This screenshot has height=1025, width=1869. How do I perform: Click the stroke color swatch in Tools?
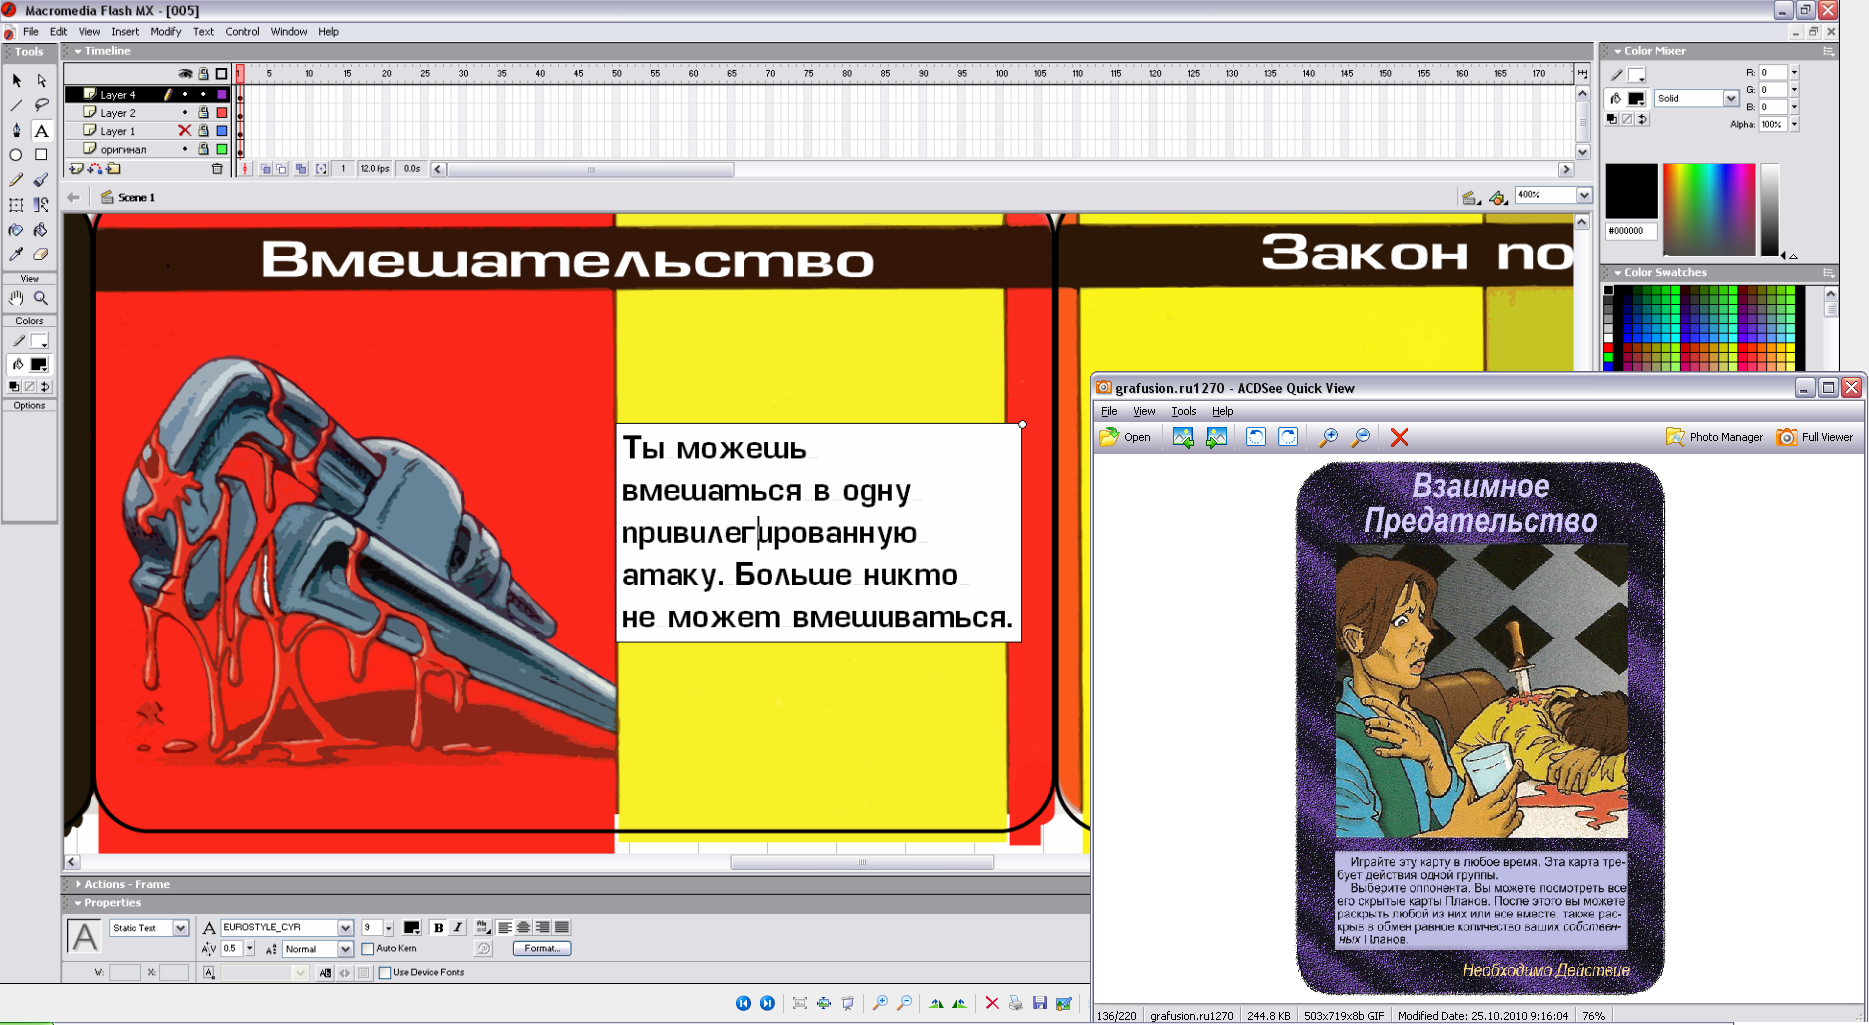click(x=38, y=342)
